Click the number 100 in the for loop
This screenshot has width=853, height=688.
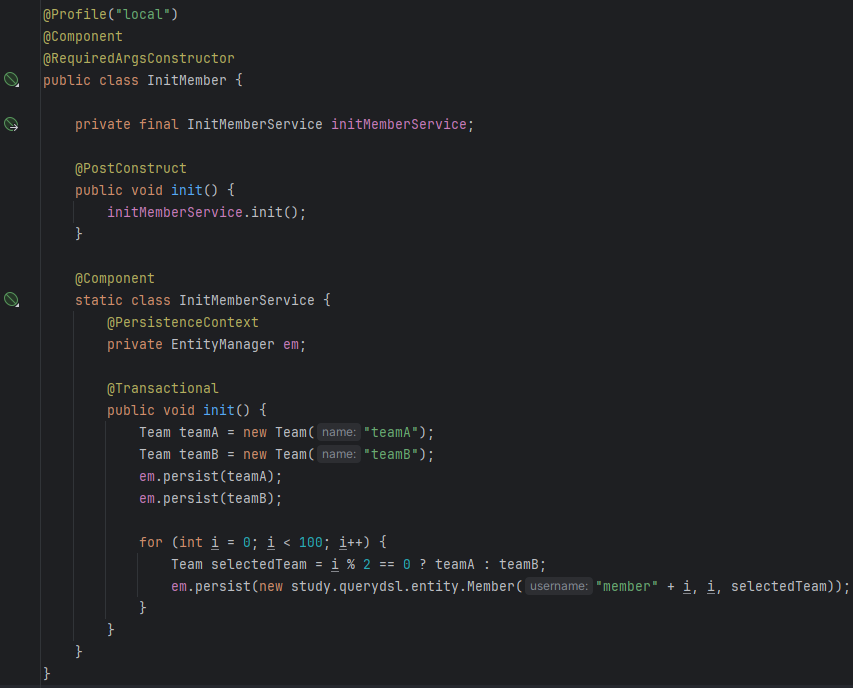click(x=311, y=542)
